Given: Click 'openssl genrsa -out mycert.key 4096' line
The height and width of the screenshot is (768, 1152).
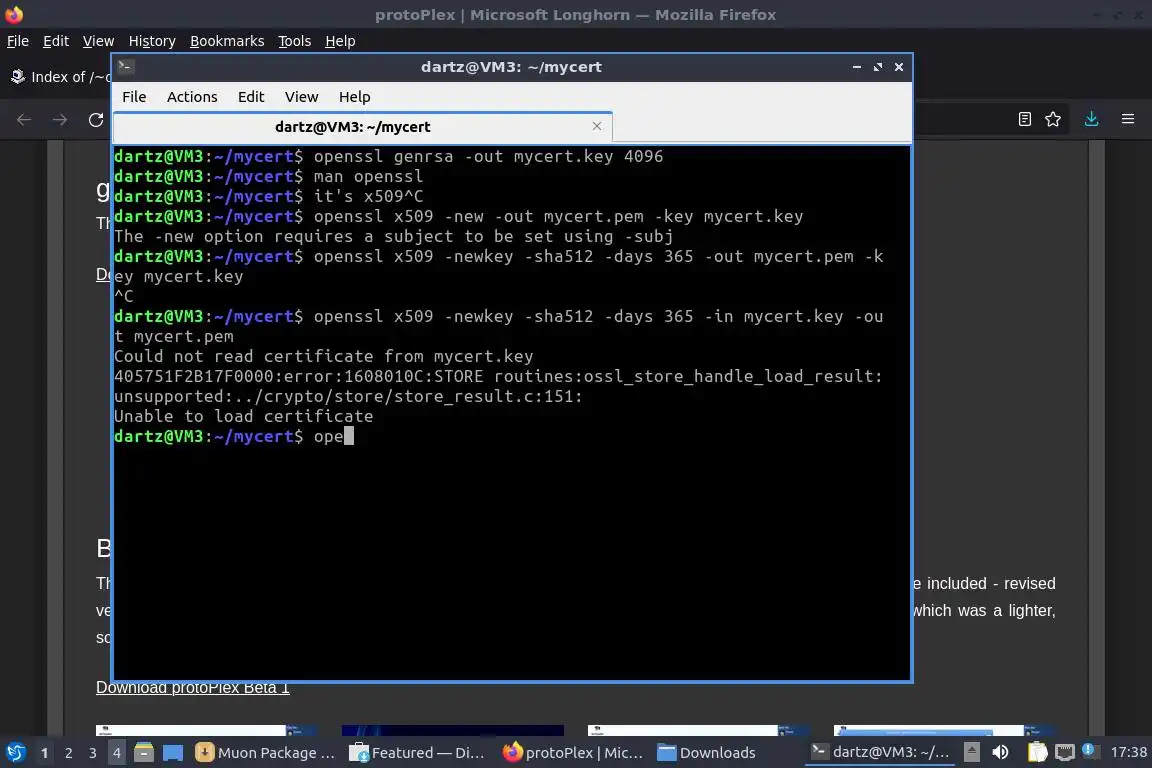Looking at the screenshot, I should (389, 157).
